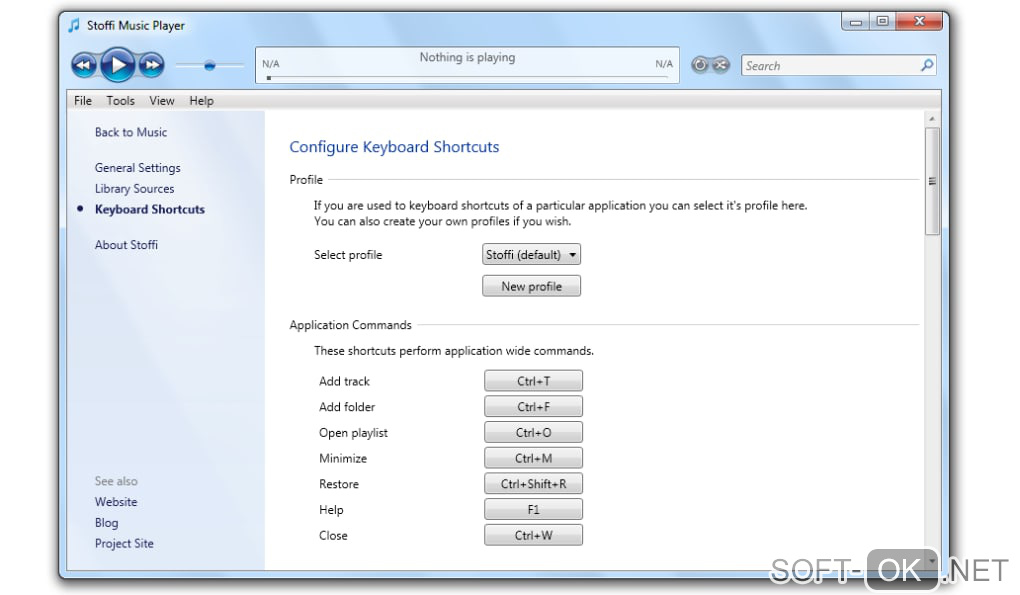Open the Tools menu

(120, 101)
